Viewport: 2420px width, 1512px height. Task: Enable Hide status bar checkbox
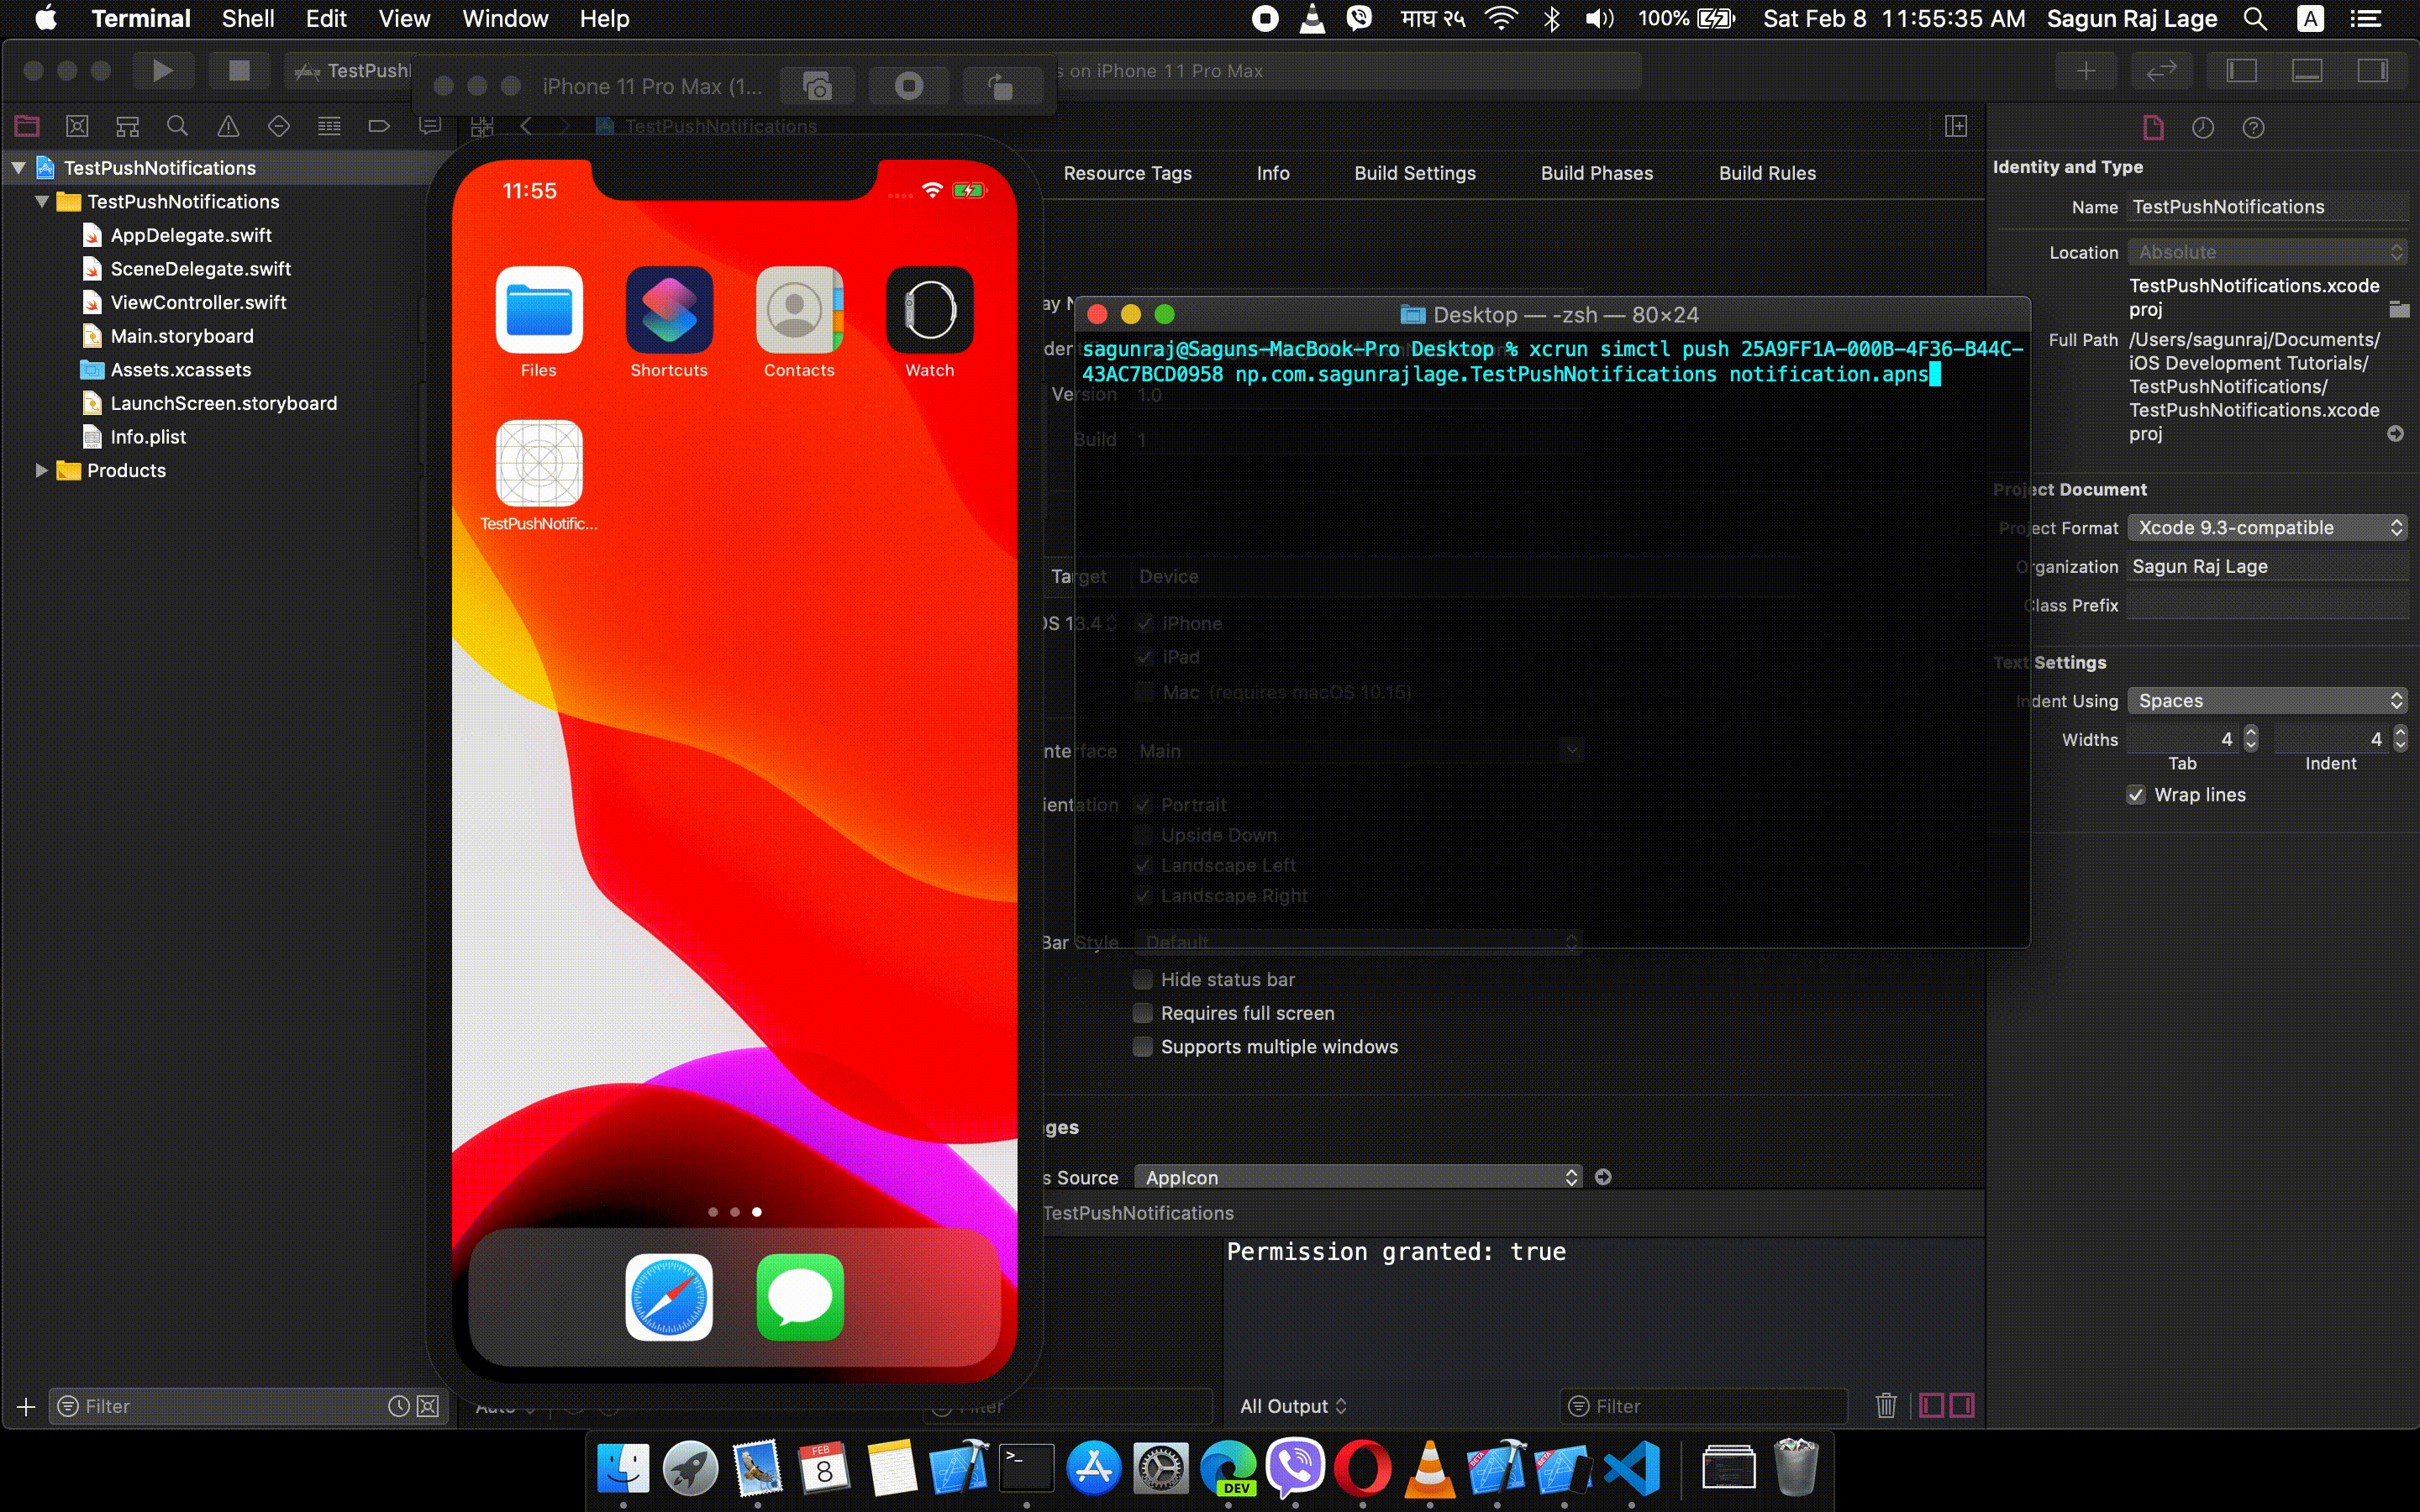point(1143,979)
